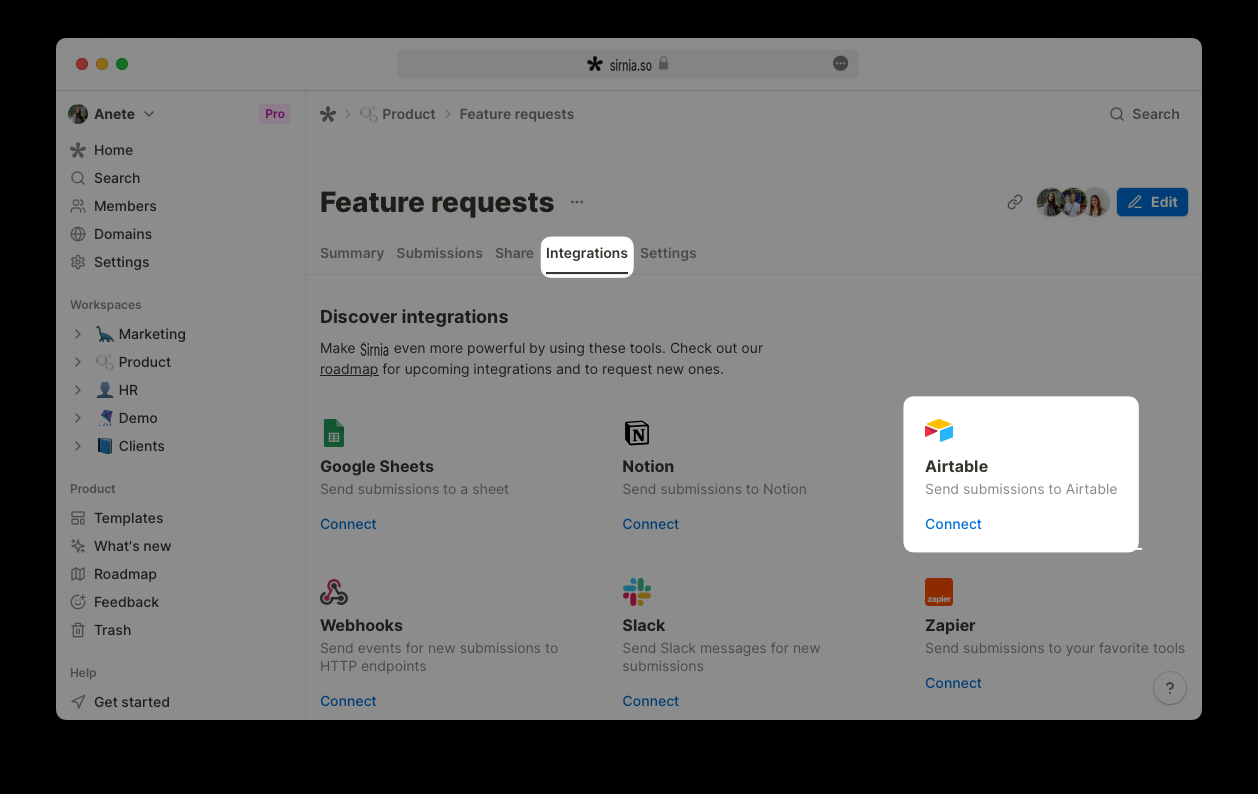Connect the Zapier integration

pos(953,683)
